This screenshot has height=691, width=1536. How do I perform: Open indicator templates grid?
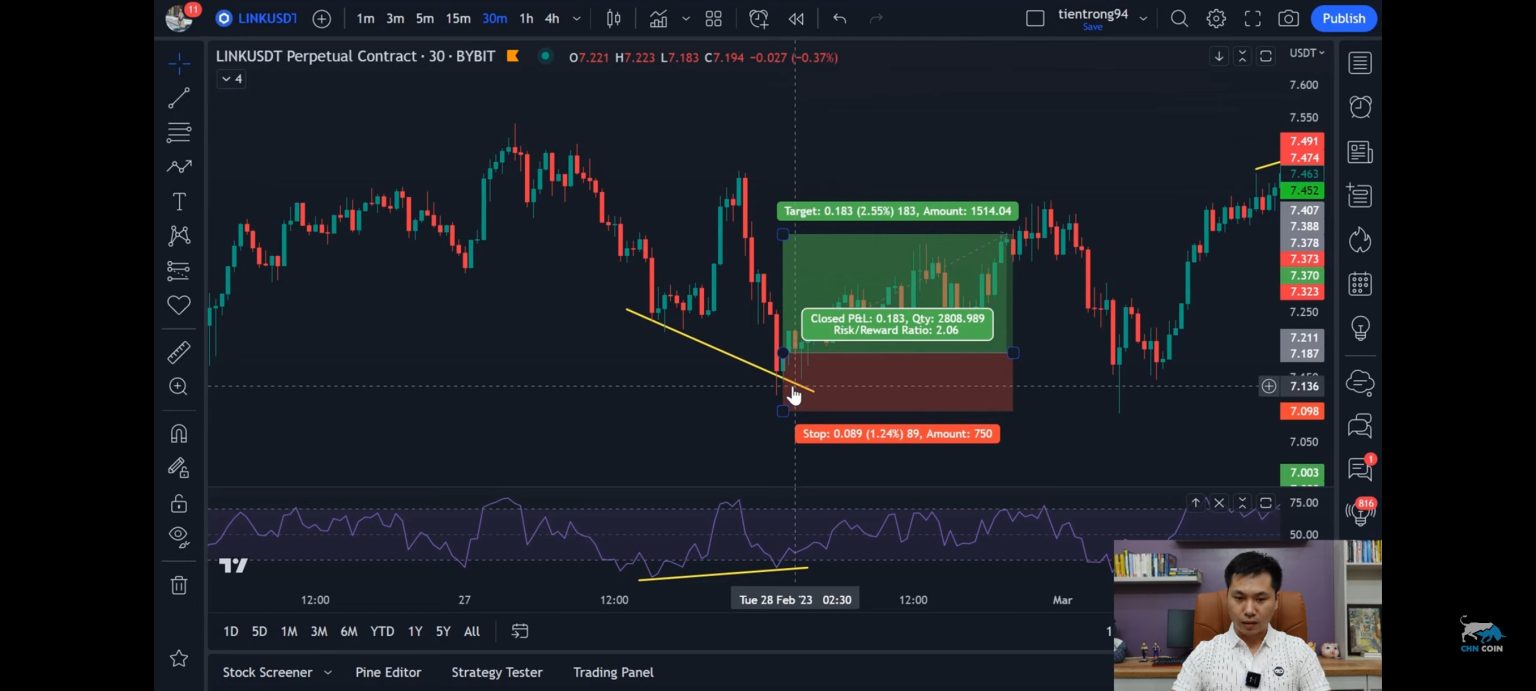714,18
